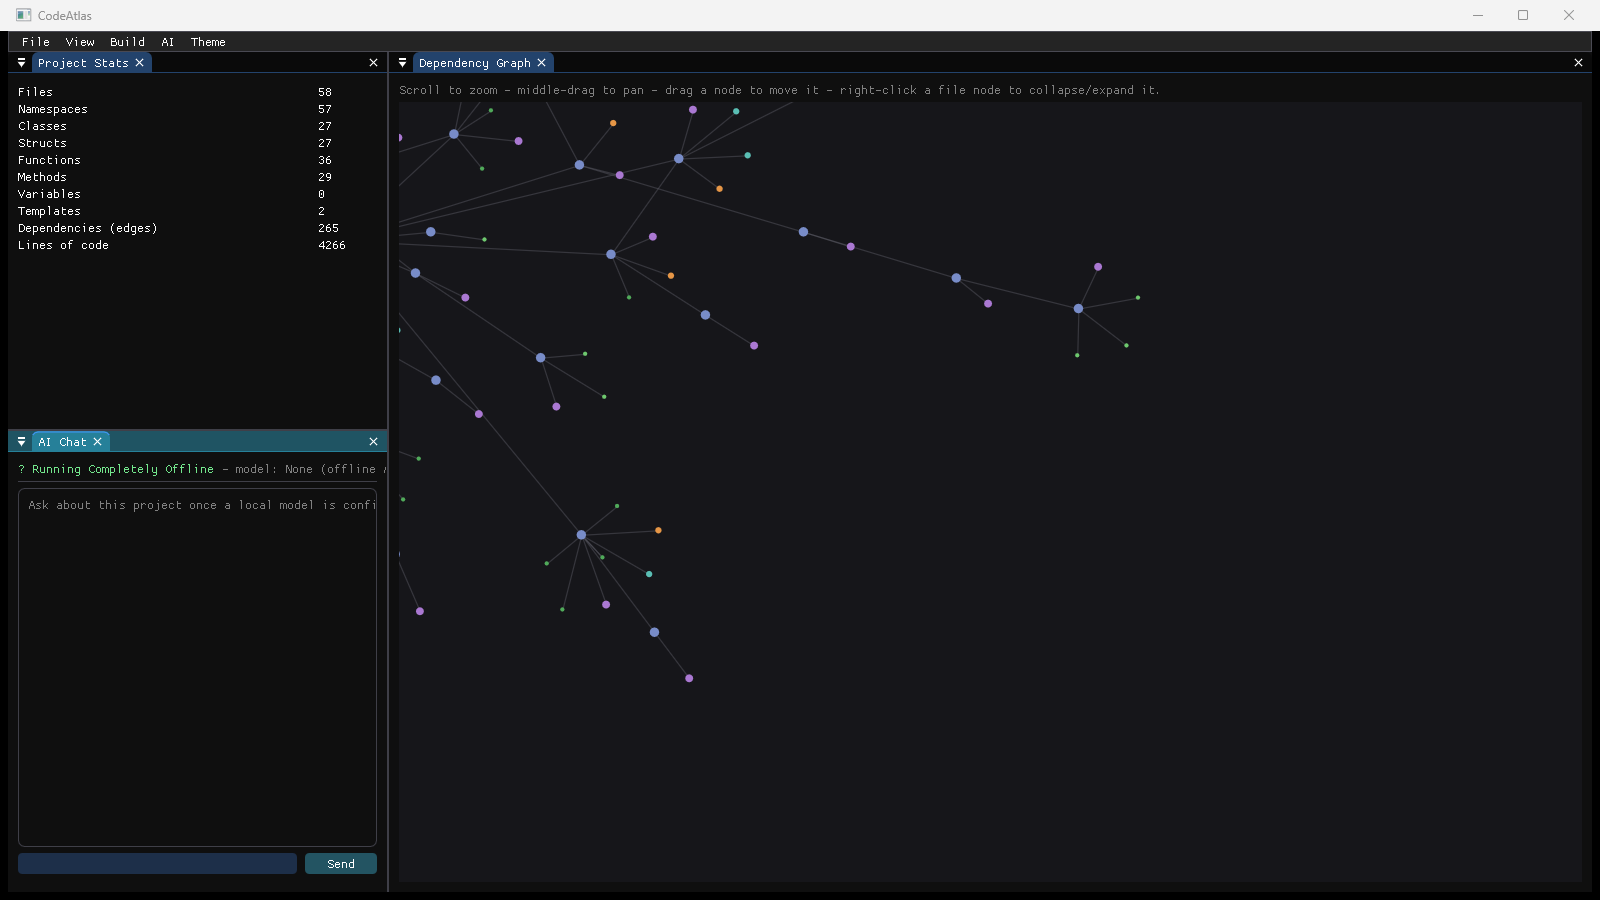Open the Build menu
Screen dimensions: 1600x900
127,42
